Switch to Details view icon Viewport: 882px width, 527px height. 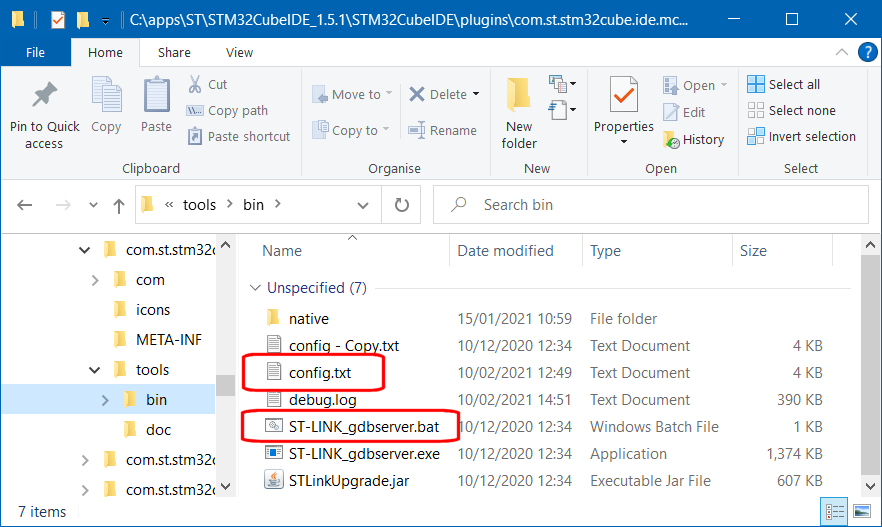pos(834,512)
